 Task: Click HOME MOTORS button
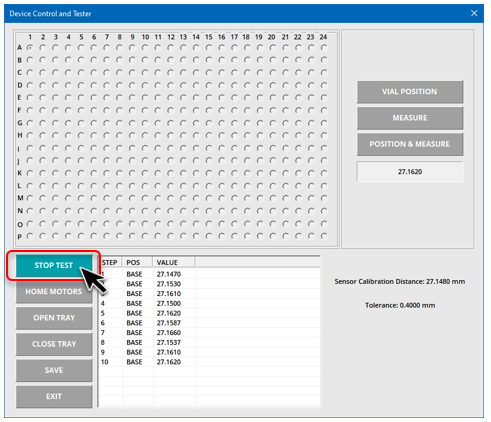tap(54, 292)
